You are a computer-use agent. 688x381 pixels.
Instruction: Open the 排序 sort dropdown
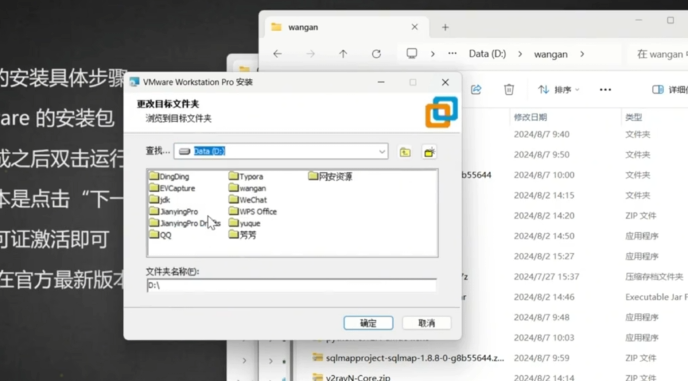pyautogui.click(x=559, y=90)
